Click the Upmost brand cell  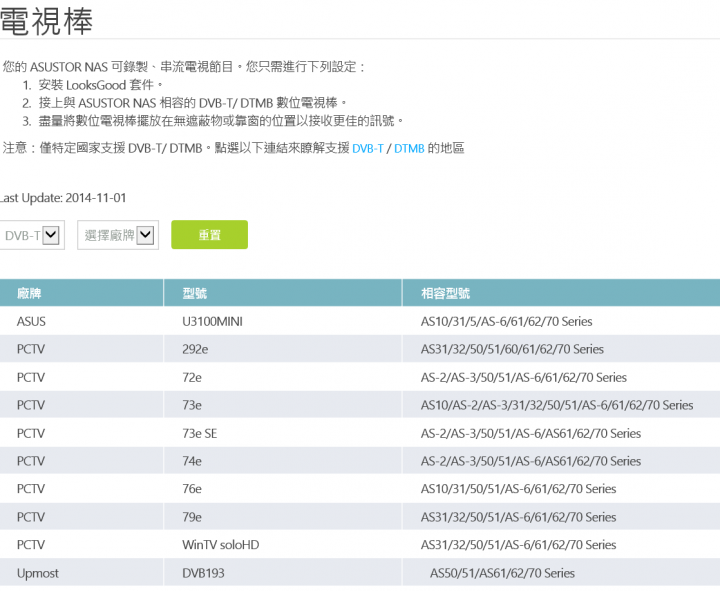tap(82, 573)
